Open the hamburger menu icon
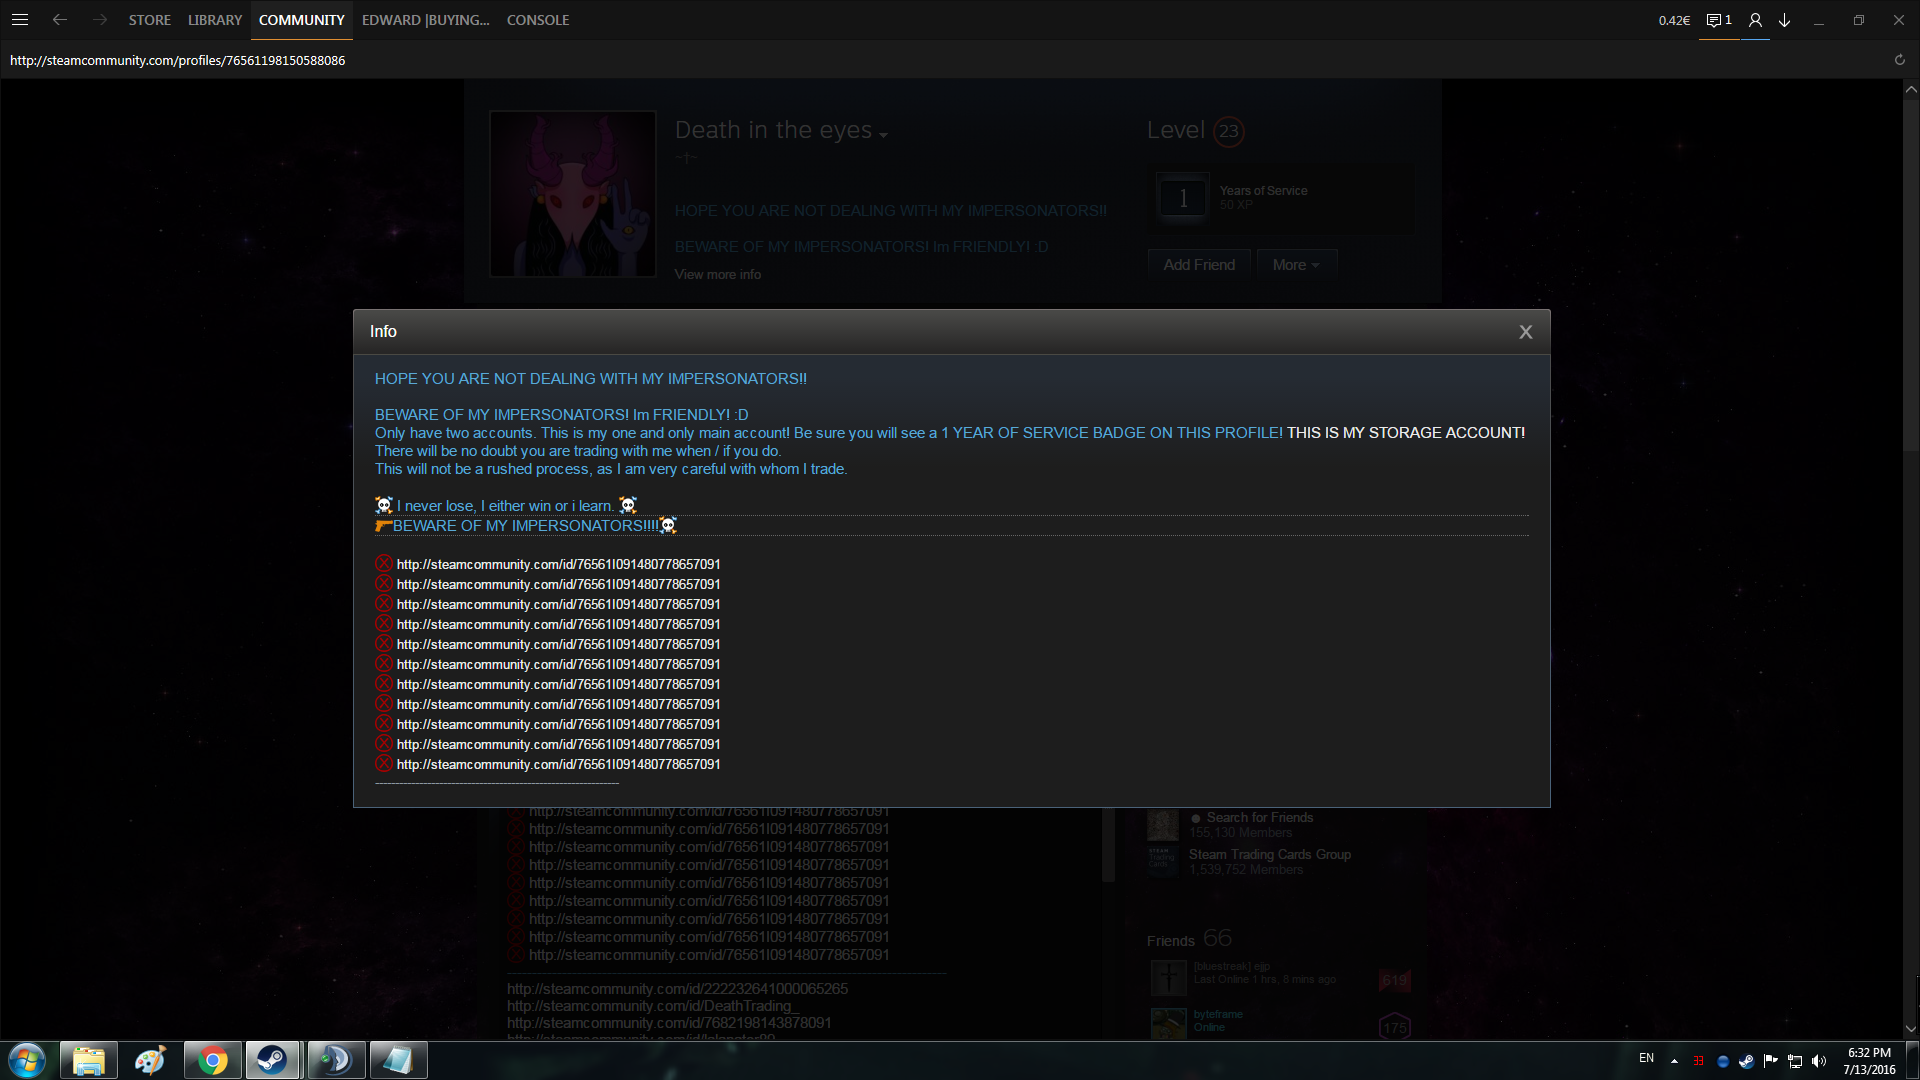 tap(20, 20)
